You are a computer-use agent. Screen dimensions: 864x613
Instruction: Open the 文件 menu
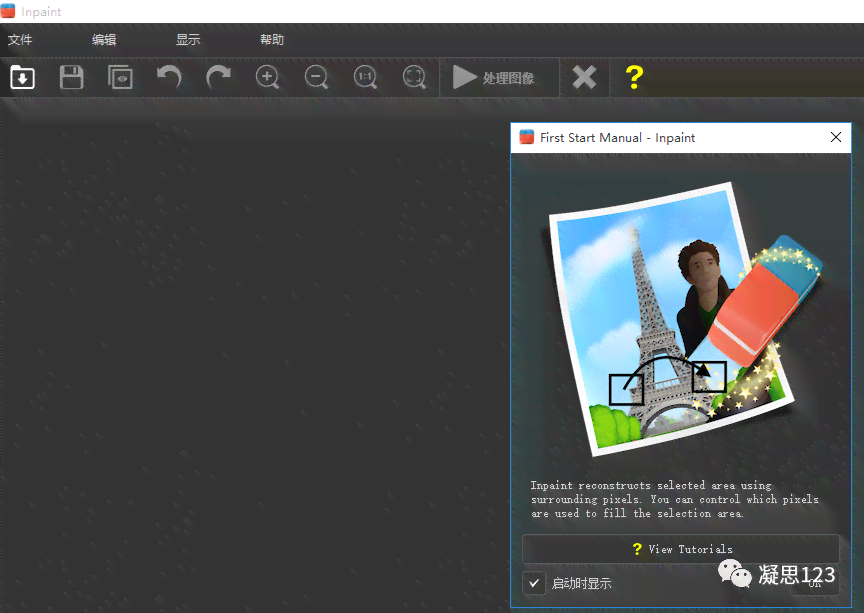pyautogui.click(x=20, y=40)
